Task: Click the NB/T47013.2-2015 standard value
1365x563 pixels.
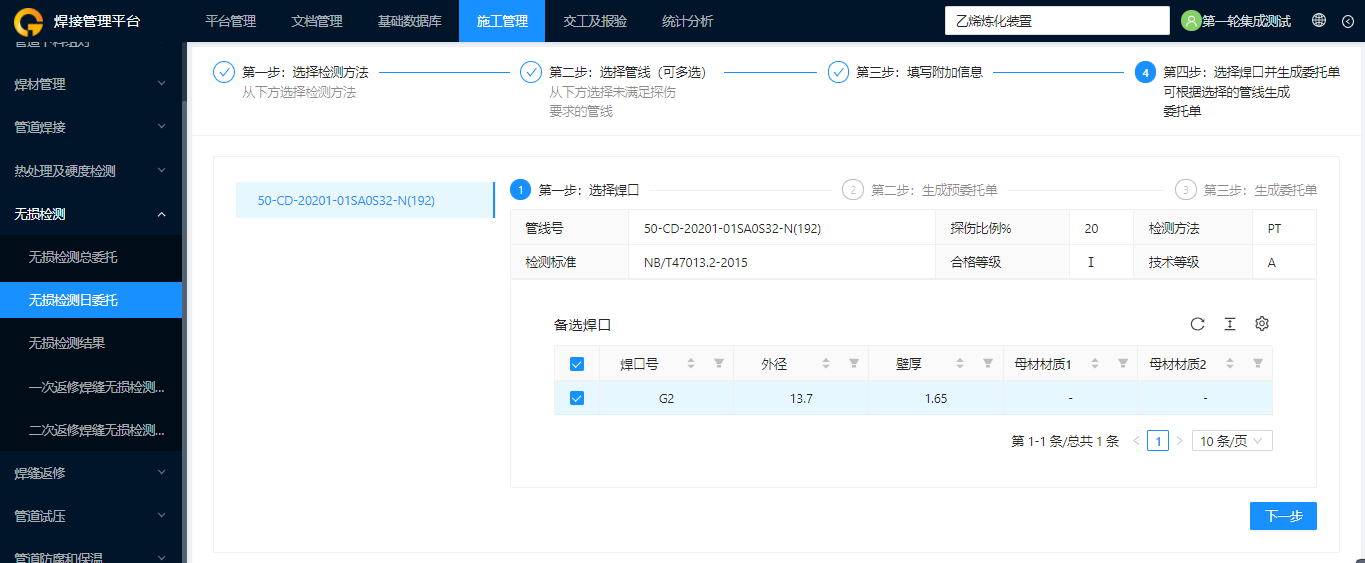Action: (x=696, y=263)
